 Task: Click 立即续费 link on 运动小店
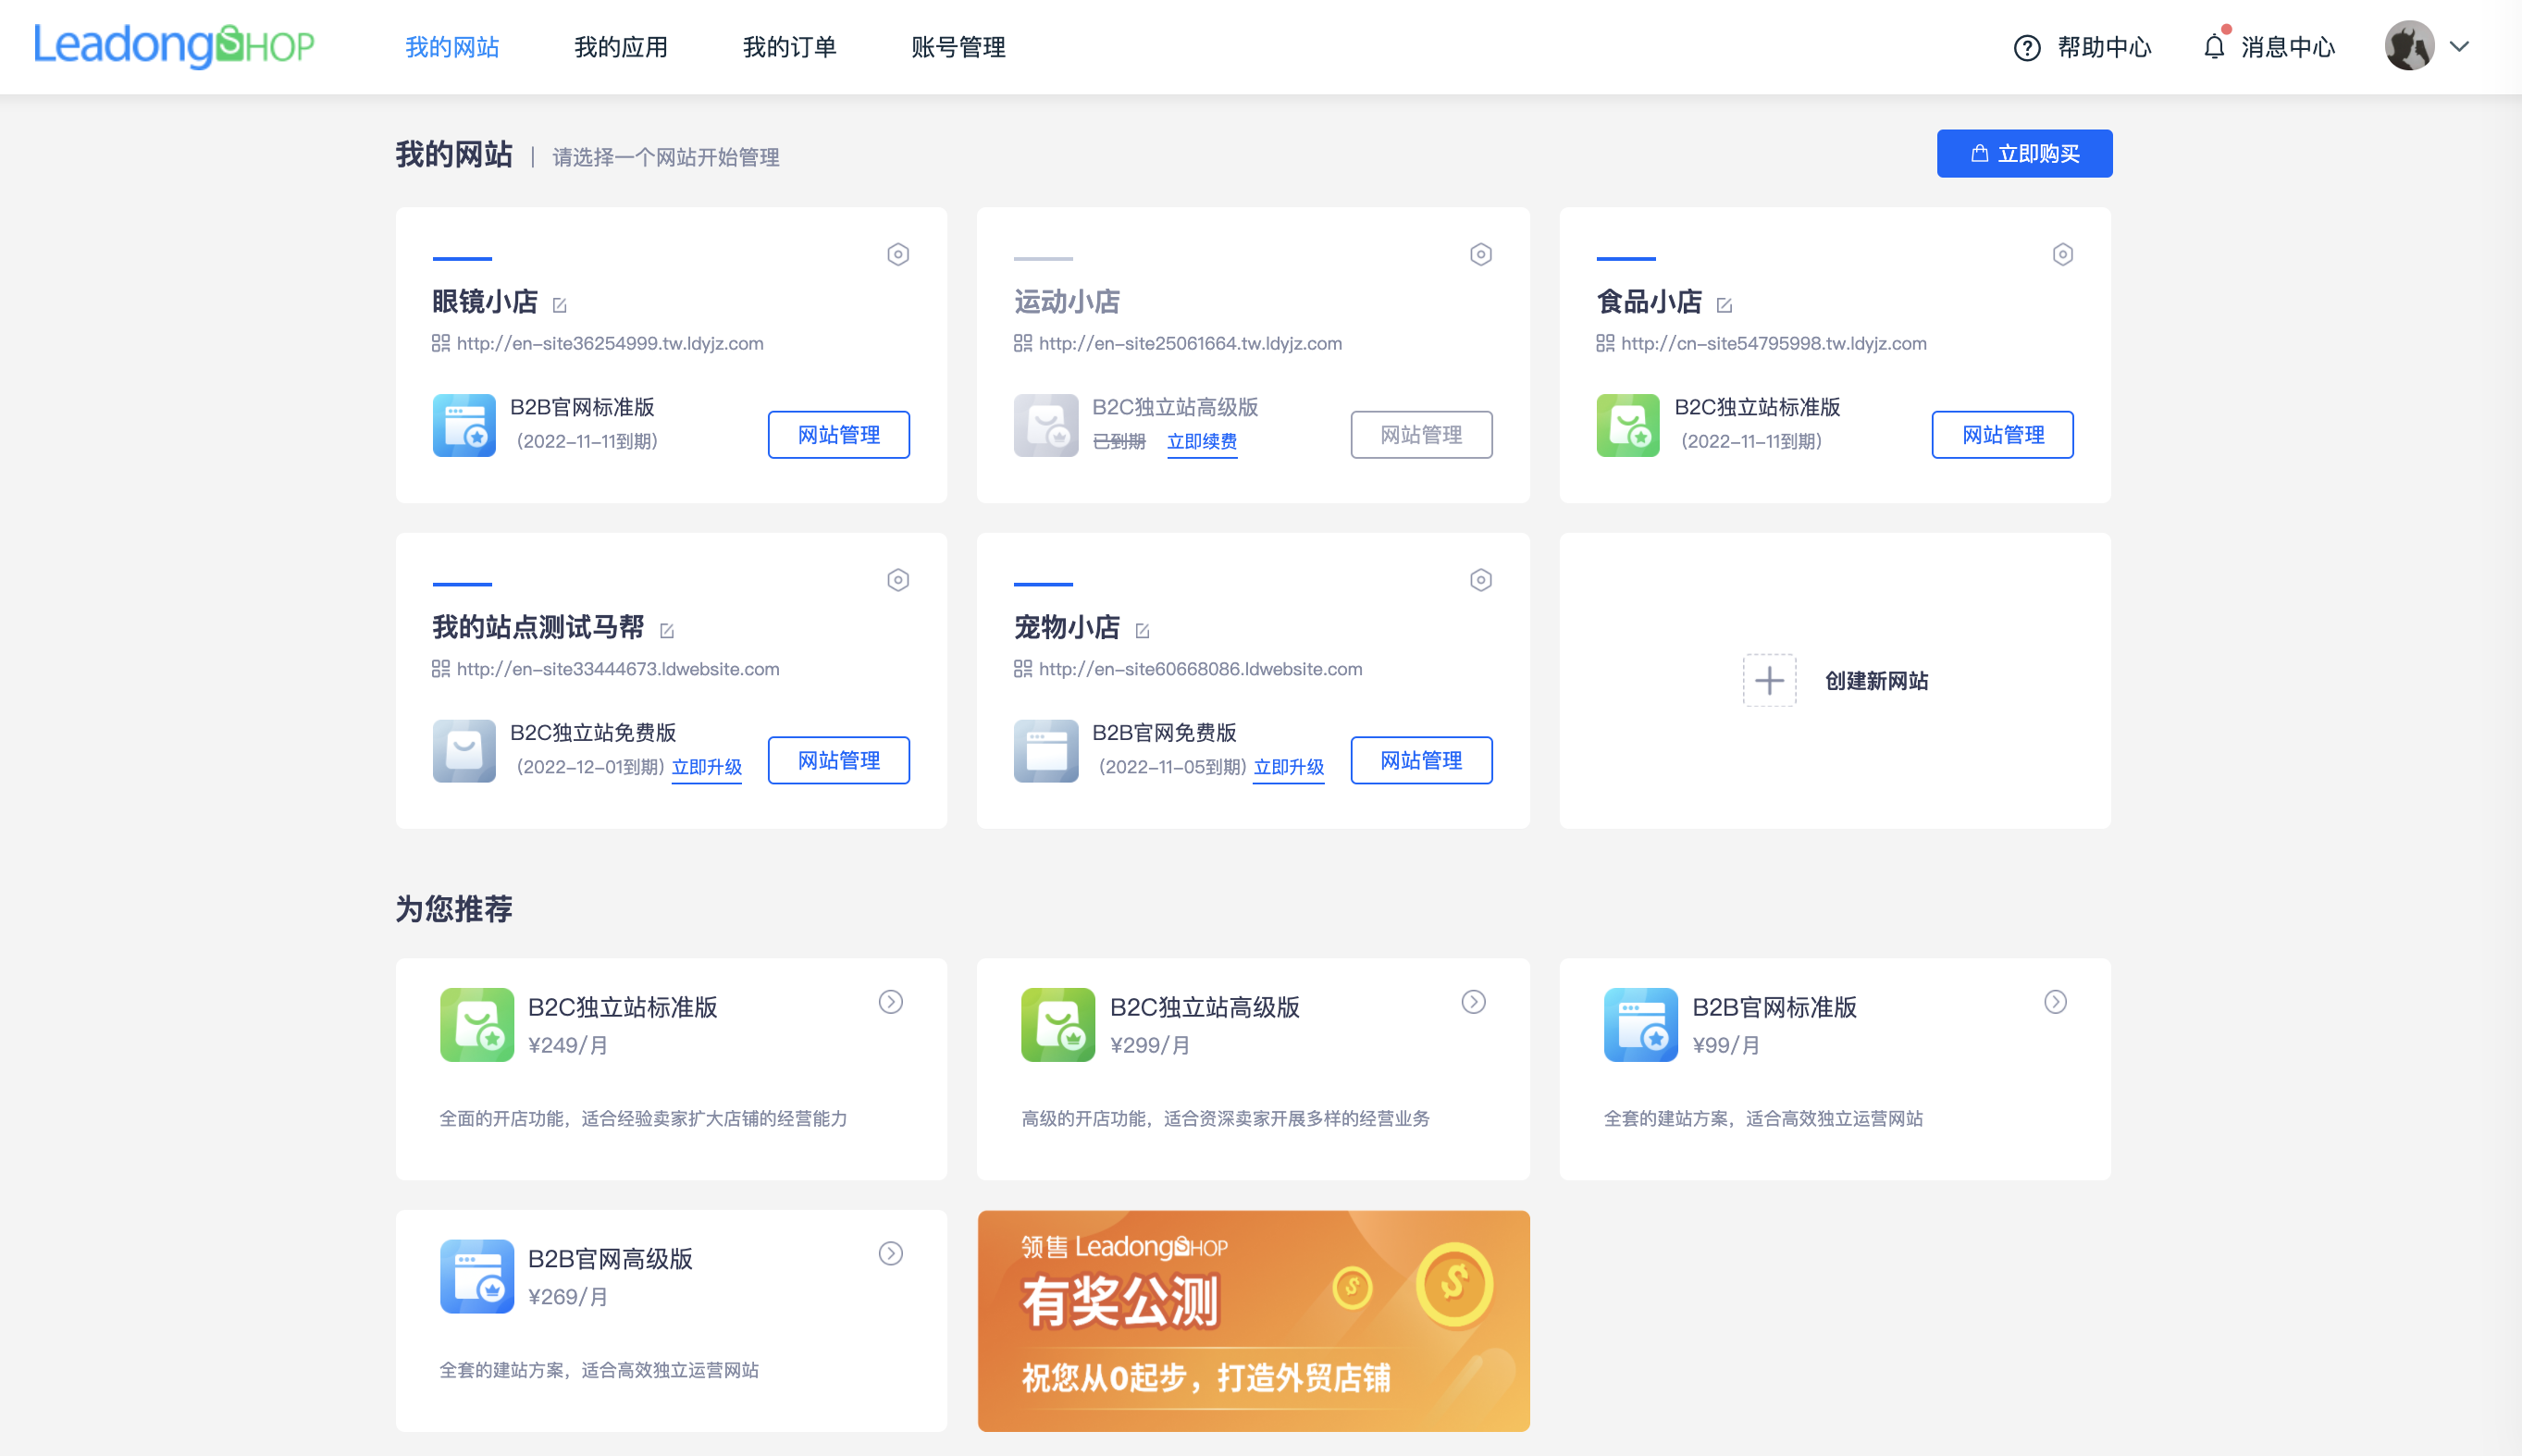pos(1201,441)
